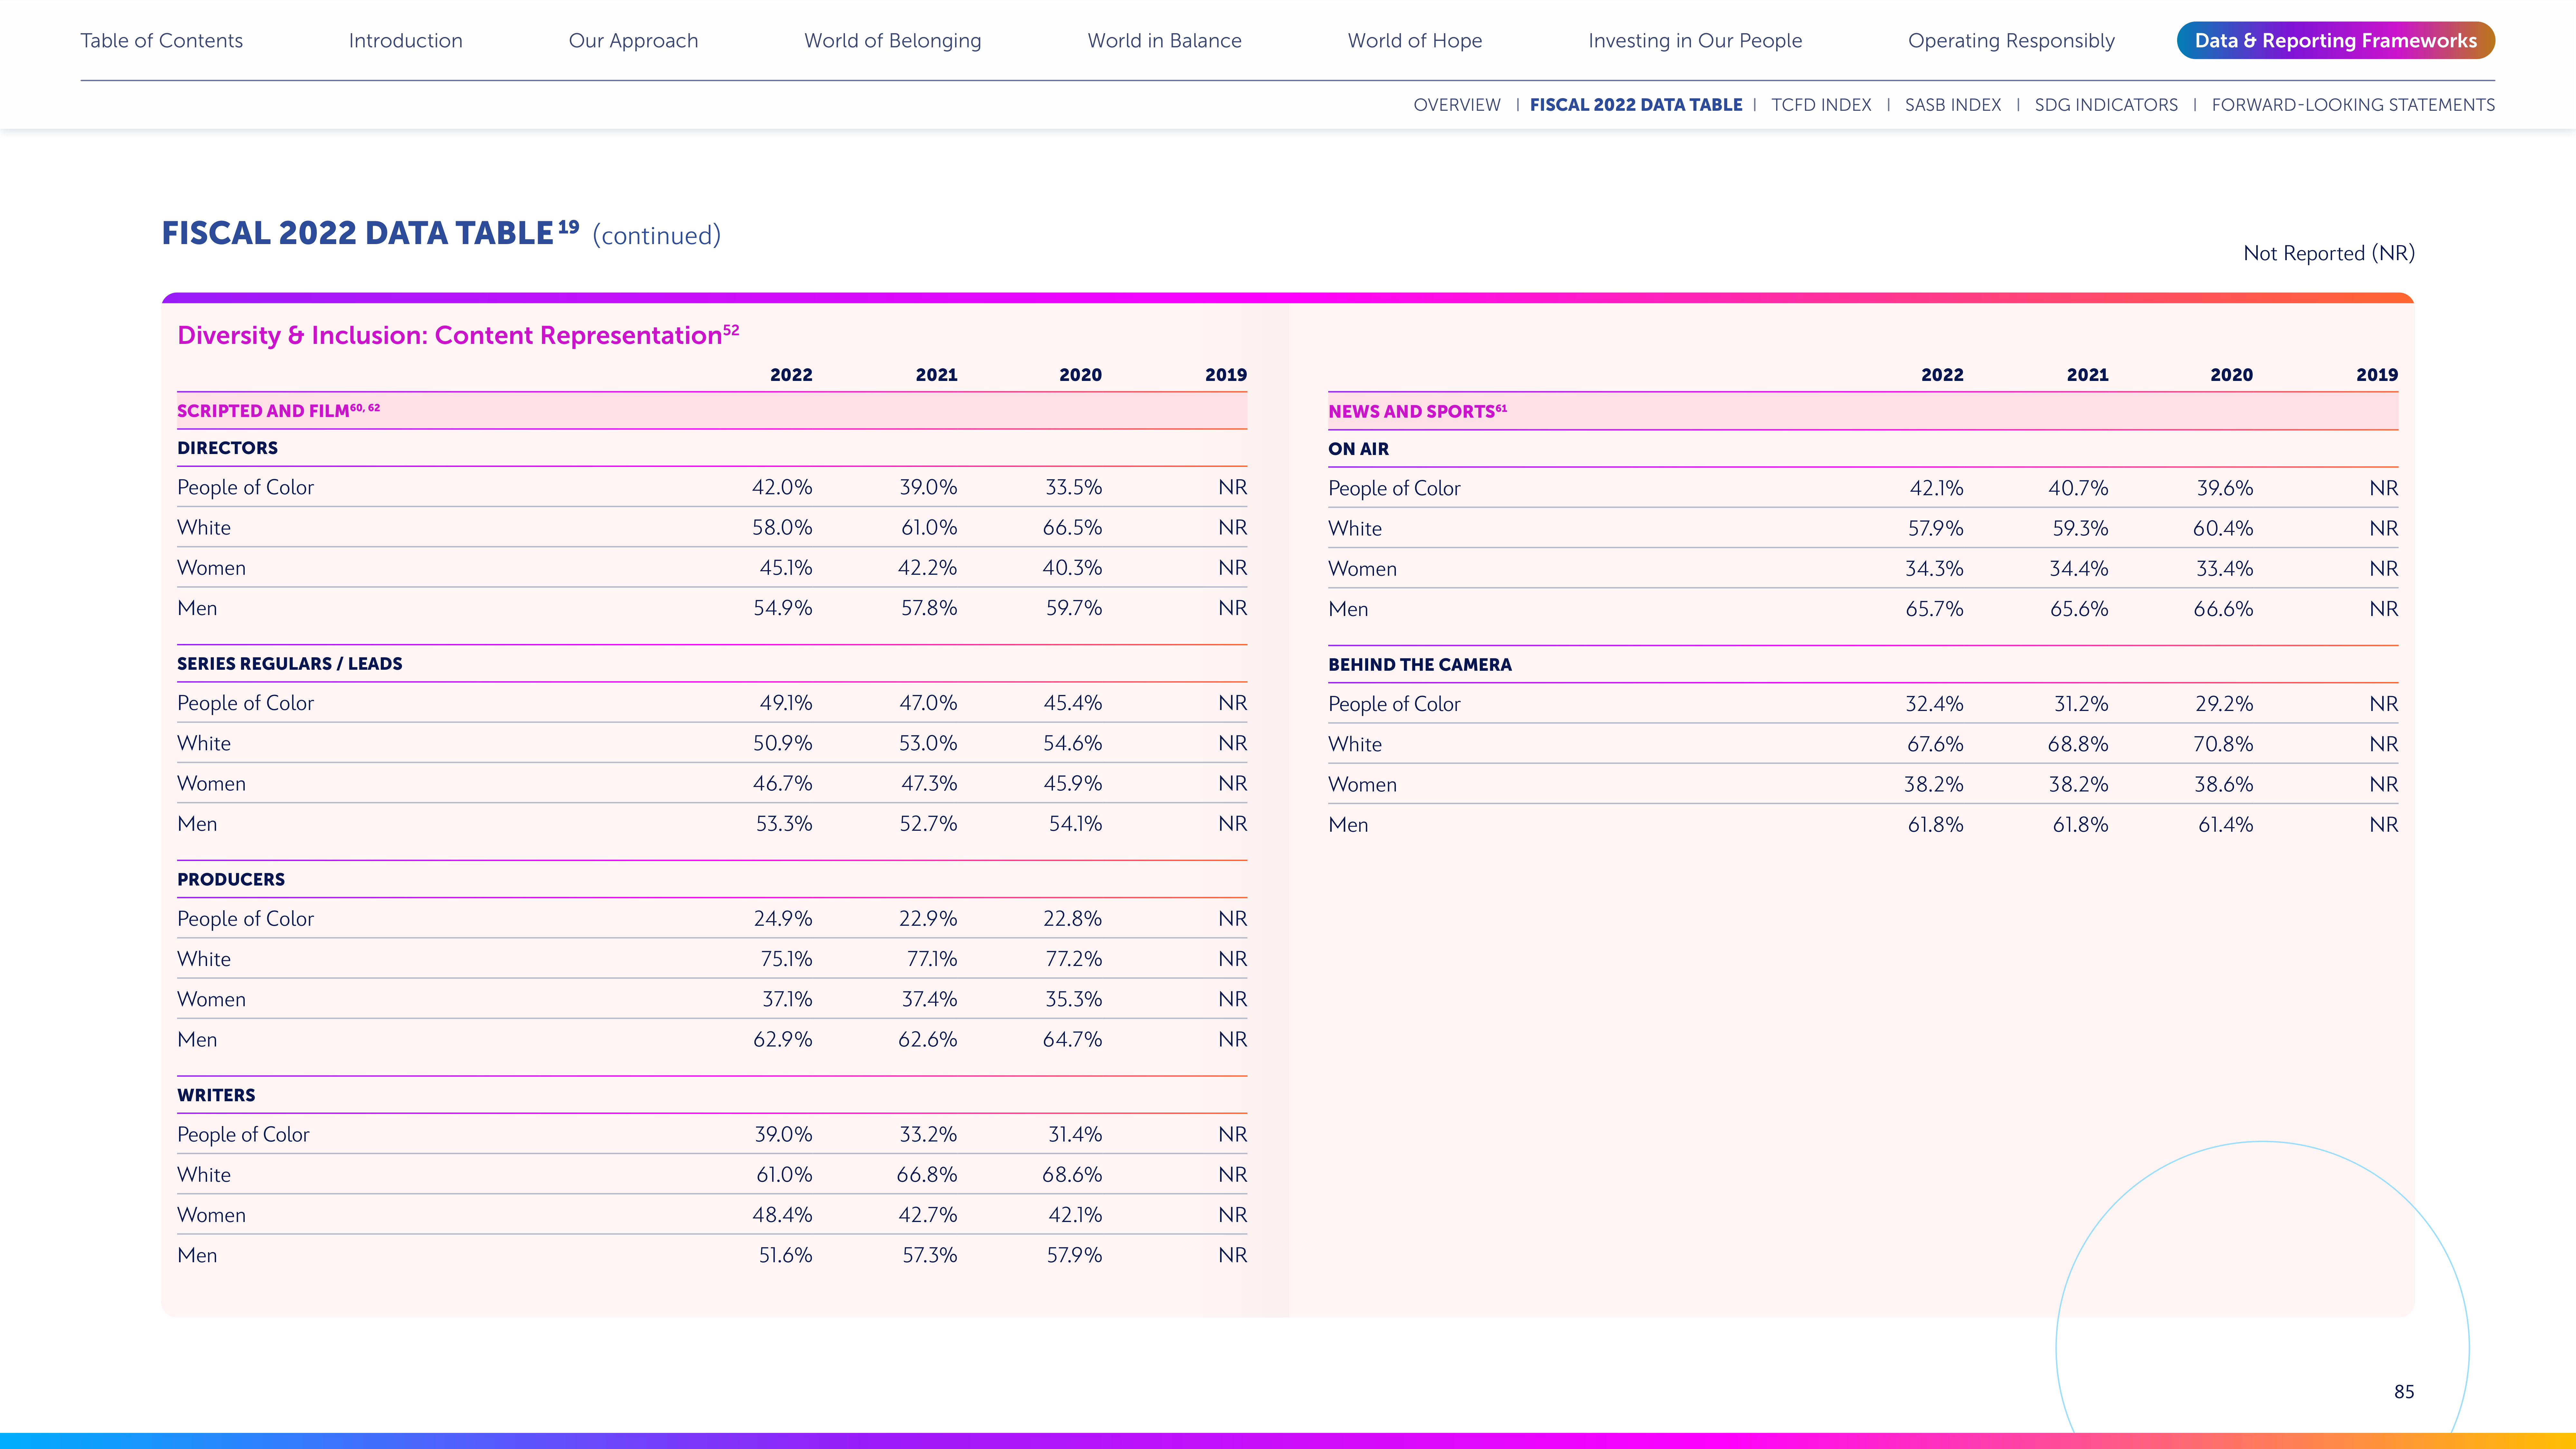Click Writers People of Color 39.0% value
The height and width of the screenshot is (1449, 2576).
click(x=783, y=1135)
